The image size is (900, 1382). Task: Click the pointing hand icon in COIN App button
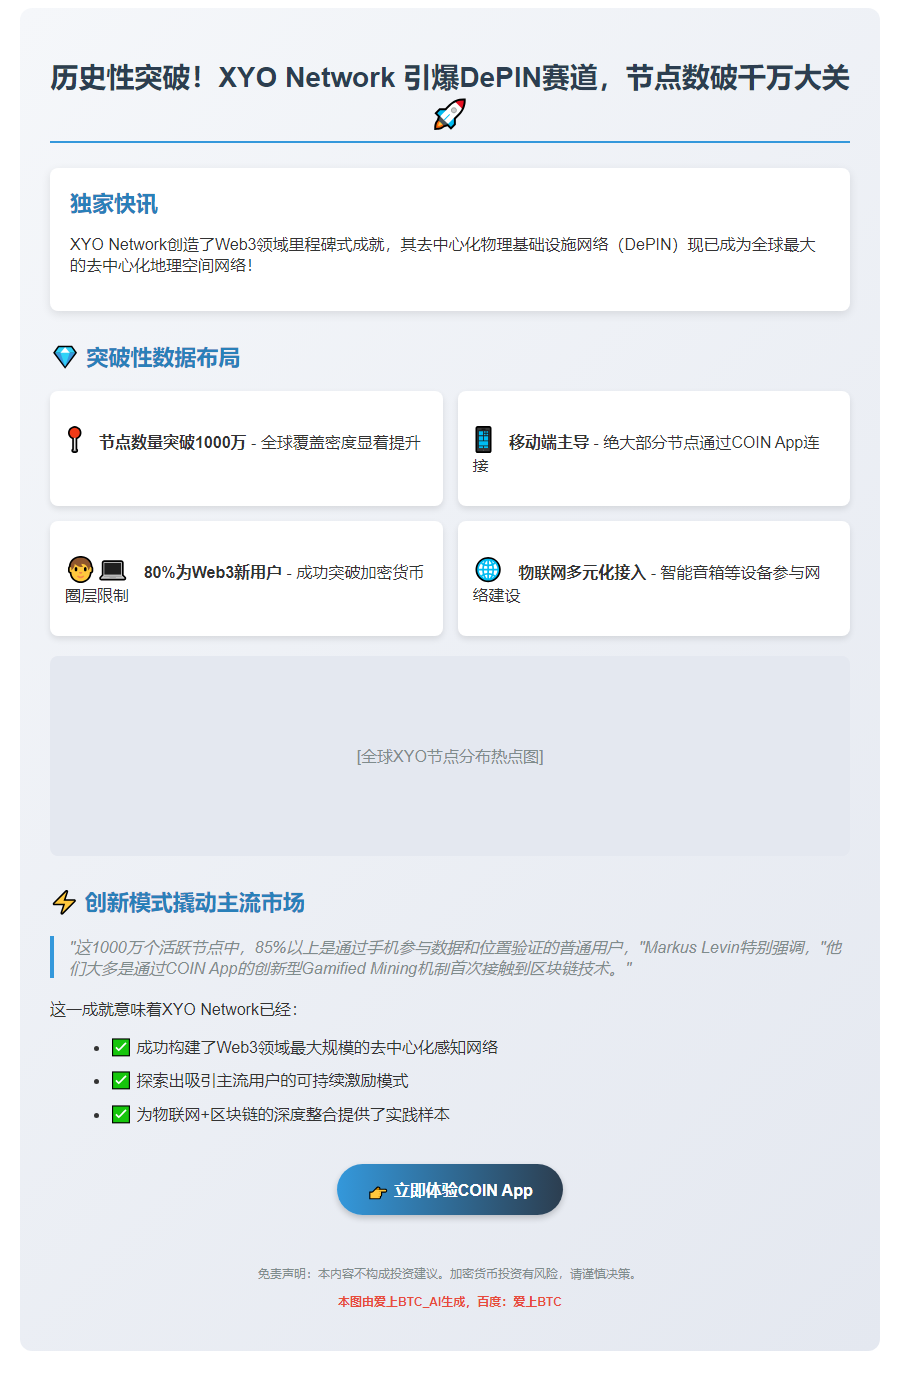(x=378, y=1192)
